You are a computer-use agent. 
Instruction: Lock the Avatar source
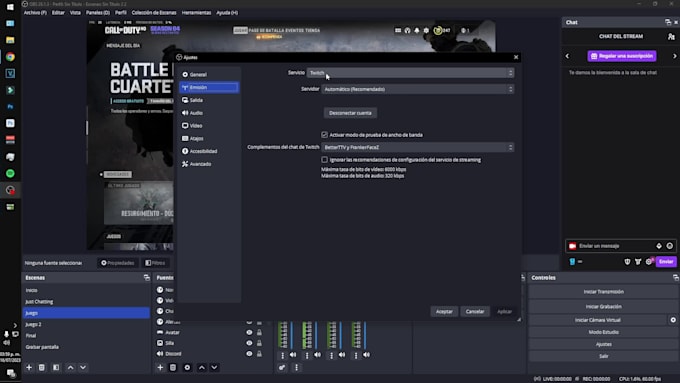pyautogui.click(x=259, y=332)
